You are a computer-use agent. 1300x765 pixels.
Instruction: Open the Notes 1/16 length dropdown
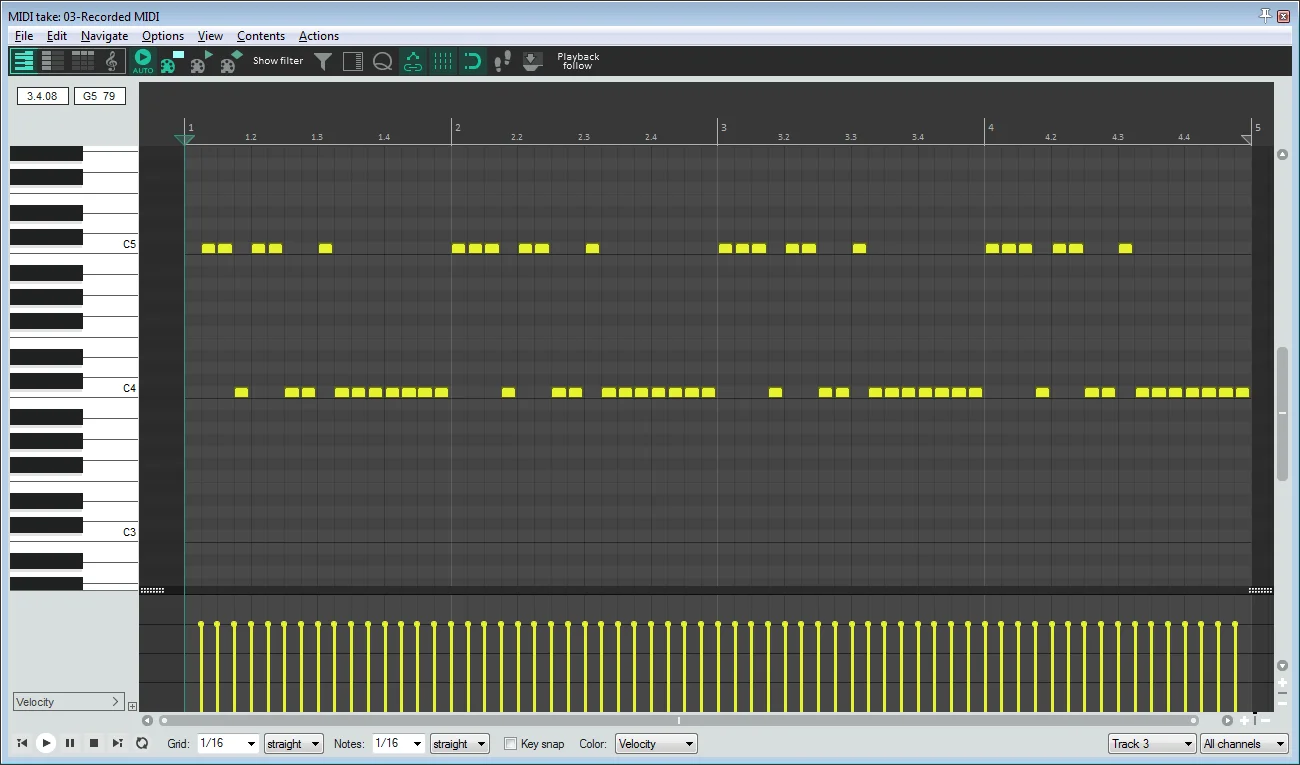coord(398,744)
